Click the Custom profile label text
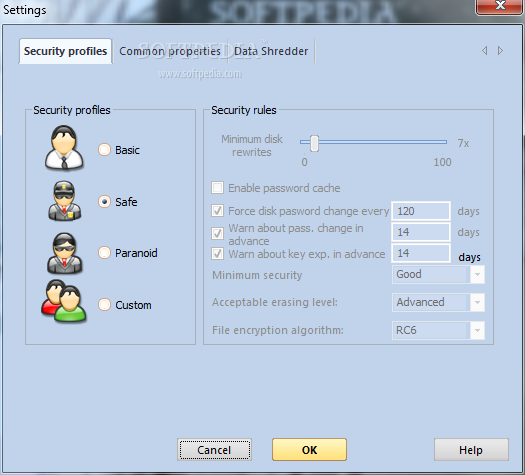The height and width of the screenshot is (475, 525). pyautogui.click(x=133, y=305)
